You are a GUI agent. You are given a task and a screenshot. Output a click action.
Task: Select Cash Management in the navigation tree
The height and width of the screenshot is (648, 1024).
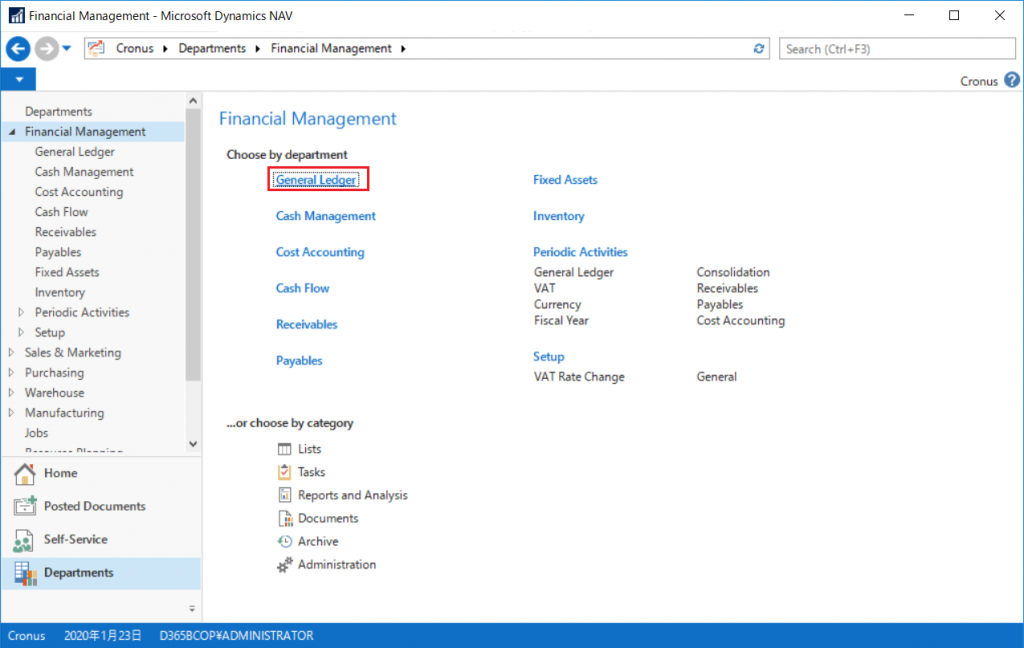click(84, 172)
